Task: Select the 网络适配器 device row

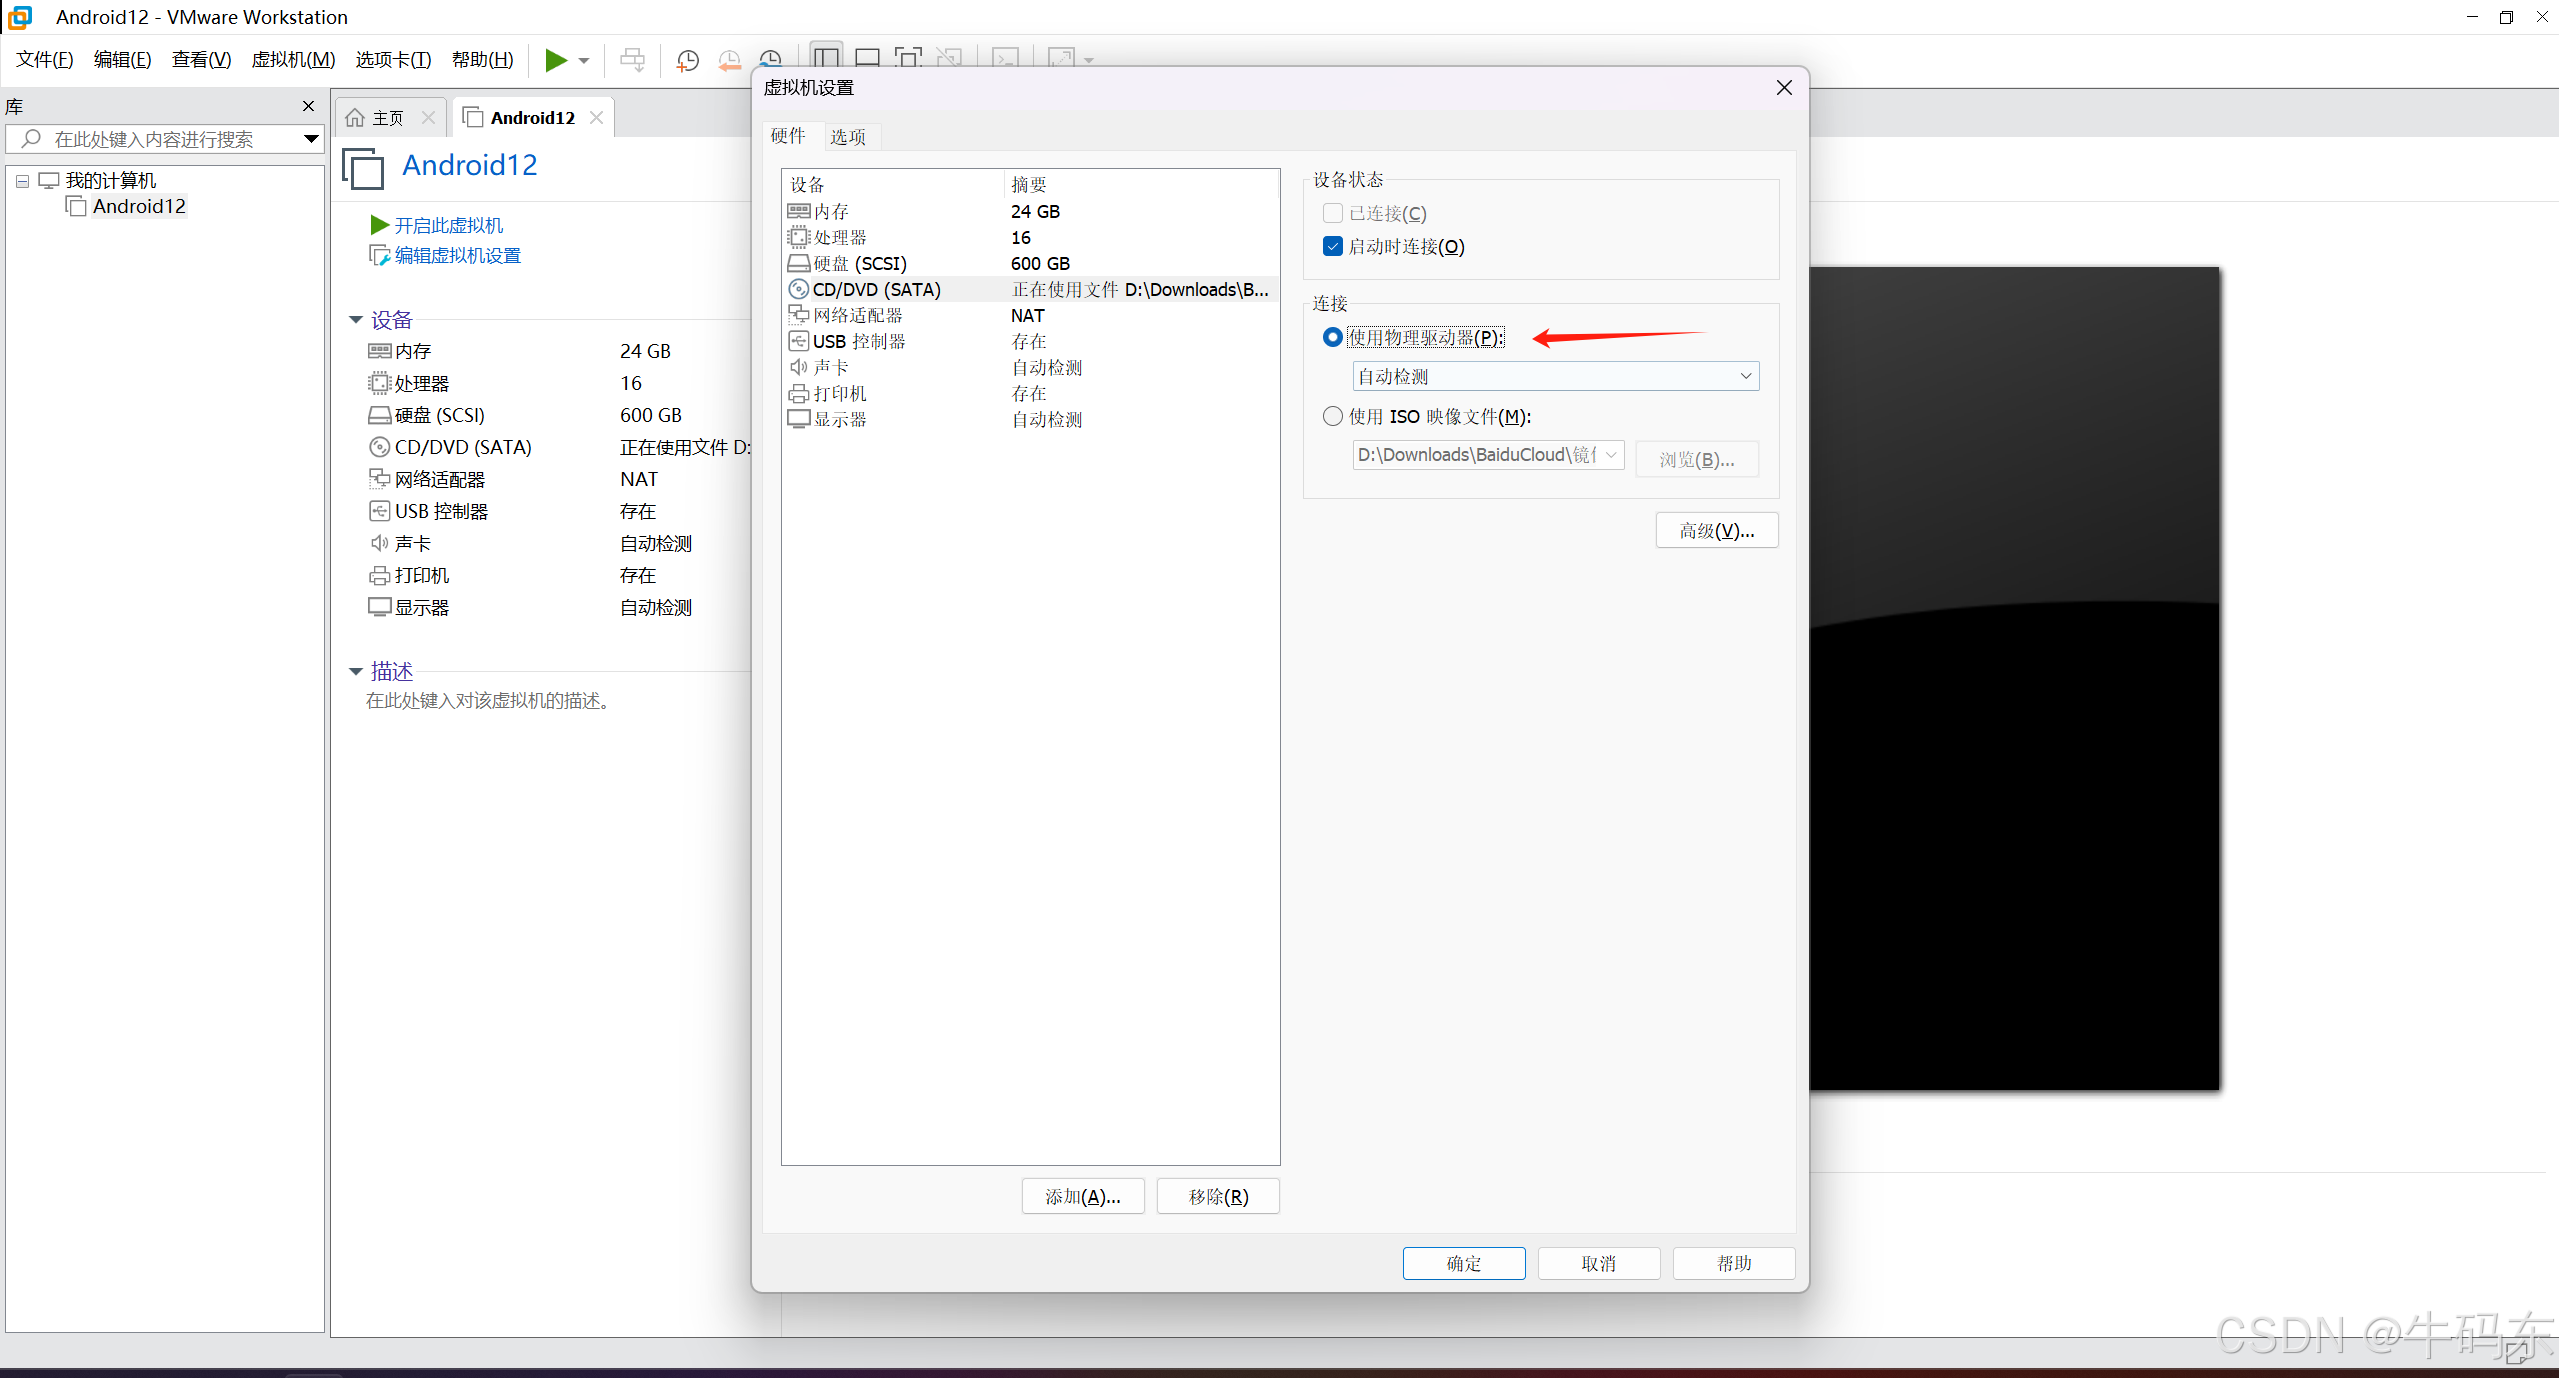Action: coord(857,316)
